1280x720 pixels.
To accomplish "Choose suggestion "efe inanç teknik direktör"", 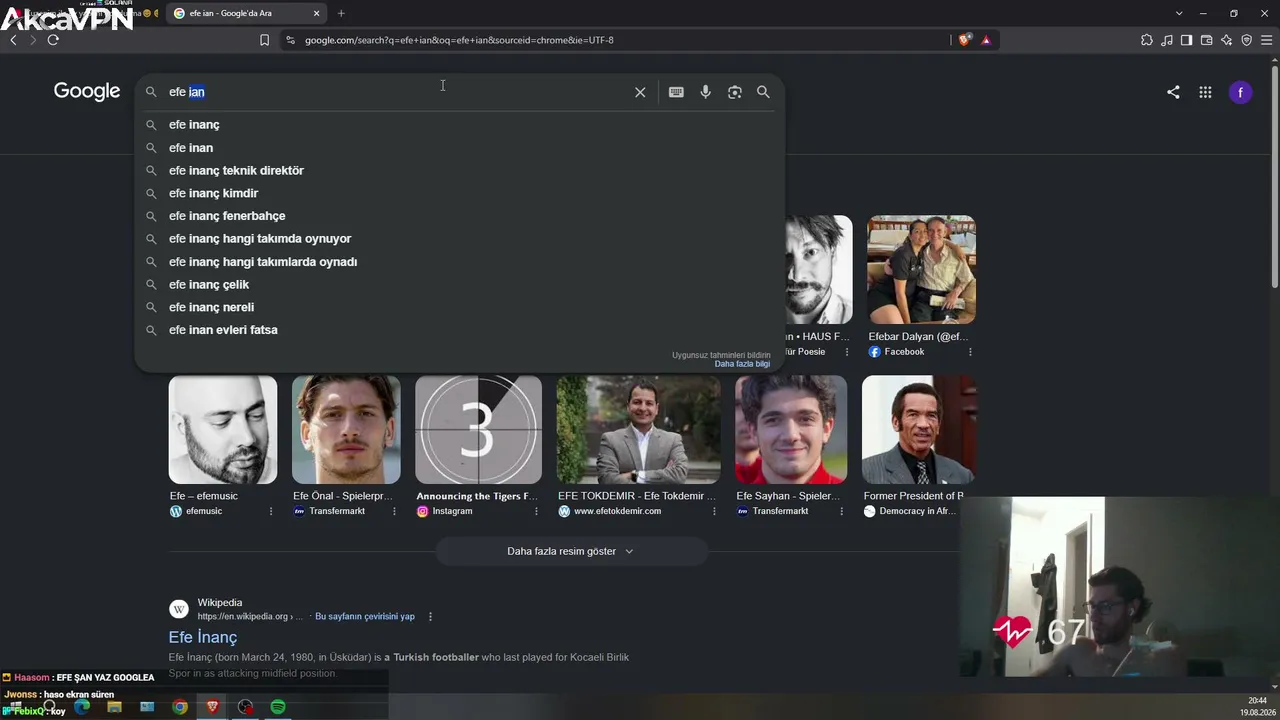I will click(x=460, y=171).
